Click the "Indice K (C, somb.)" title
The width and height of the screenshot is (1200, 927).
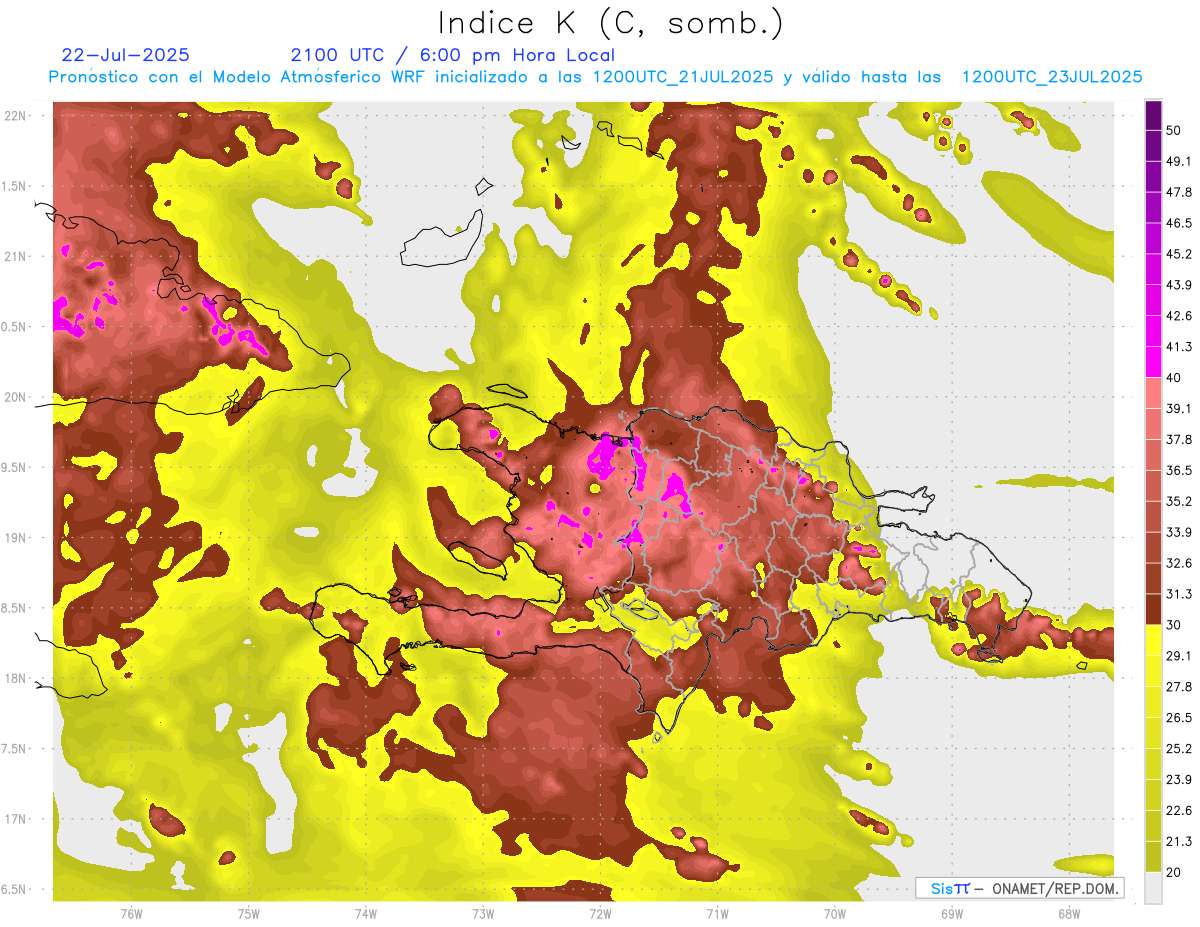610,23
